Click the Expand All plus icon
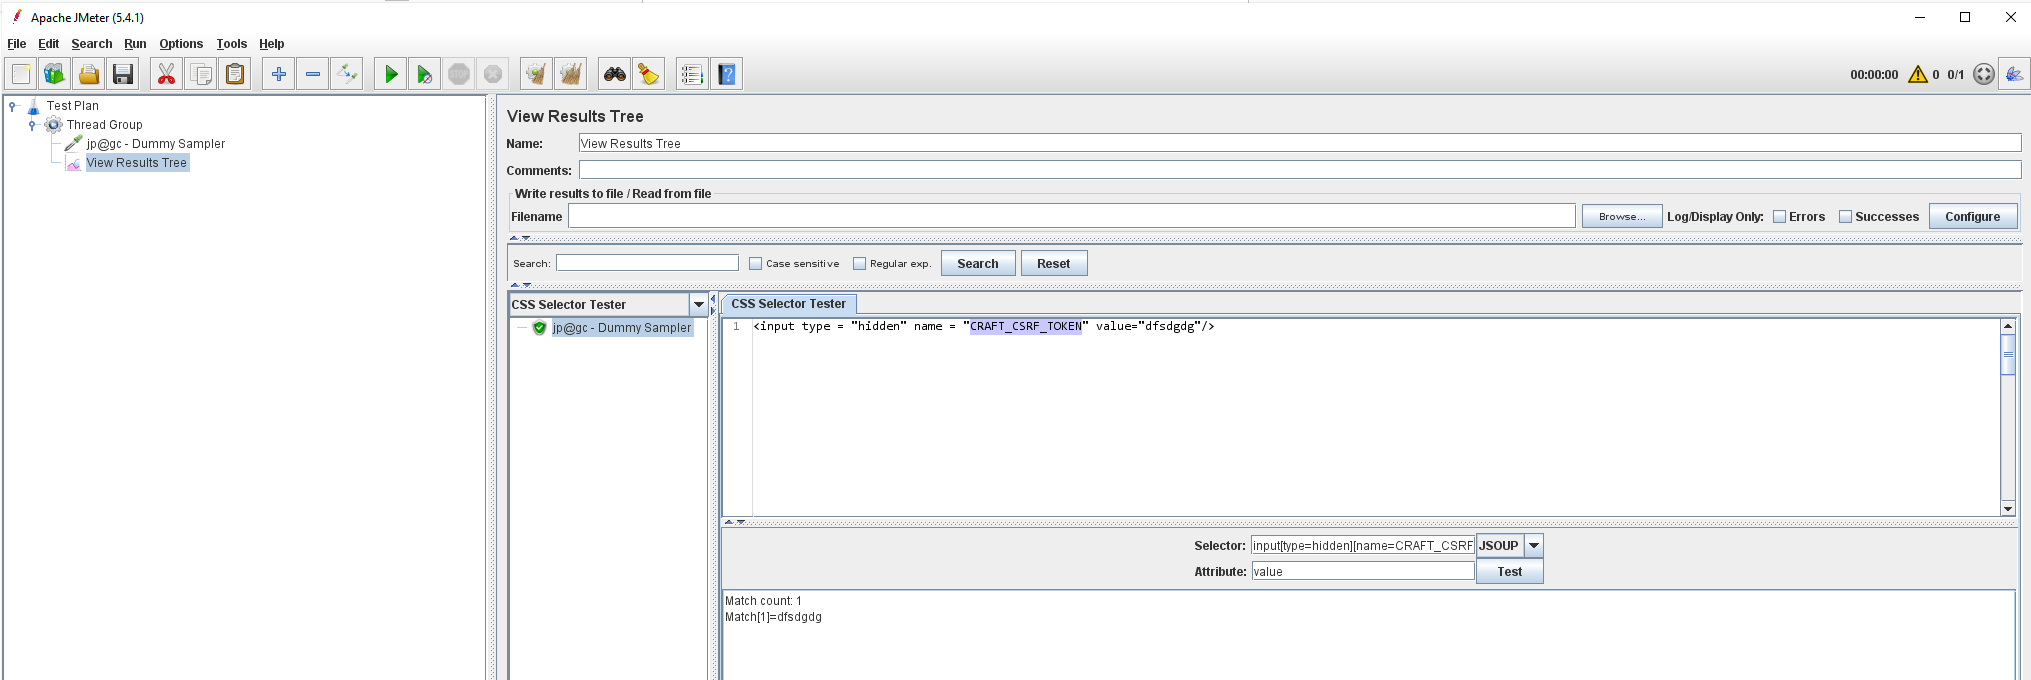The image size is (2031, 680). coord(279,74)
